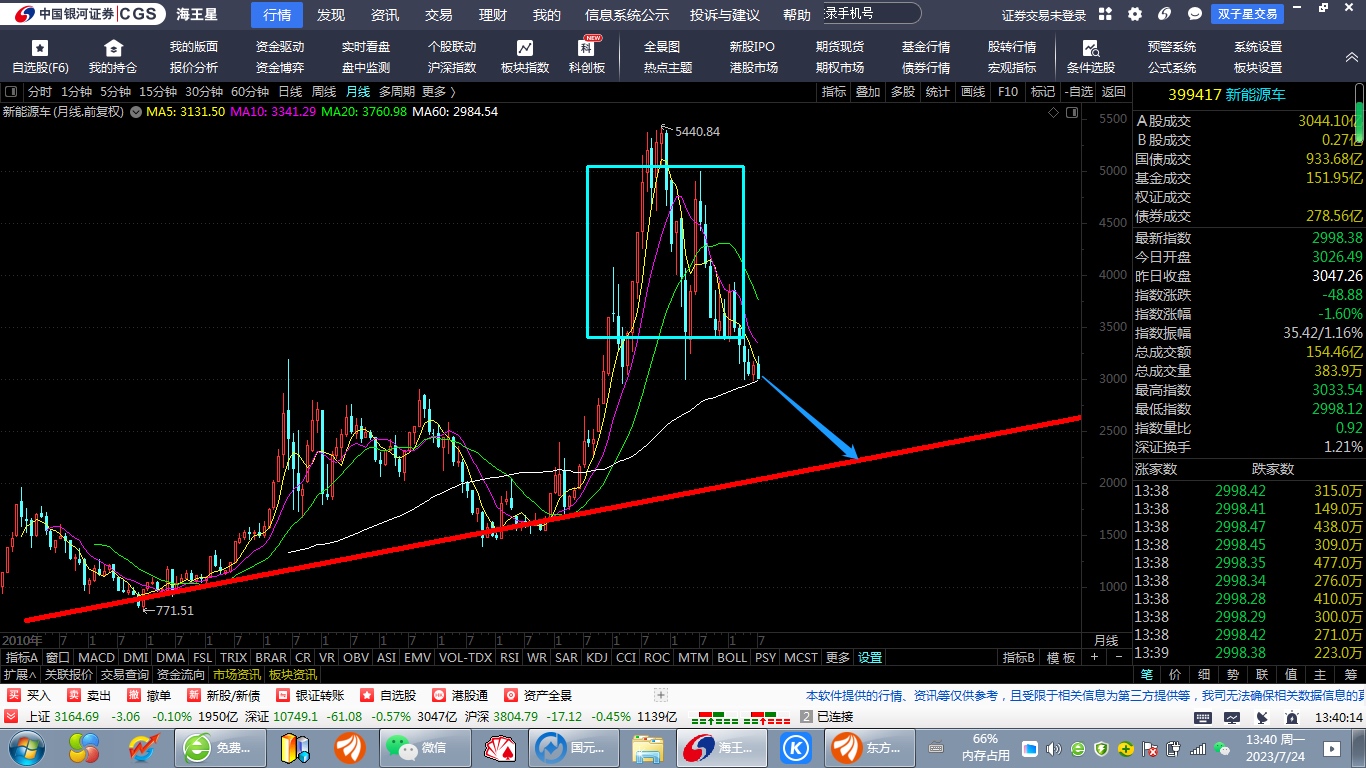The height and width of the screenshot is (768, 1366).
Task: Click the chart zoom-in plus button
Action: [x=1095, y=657]
